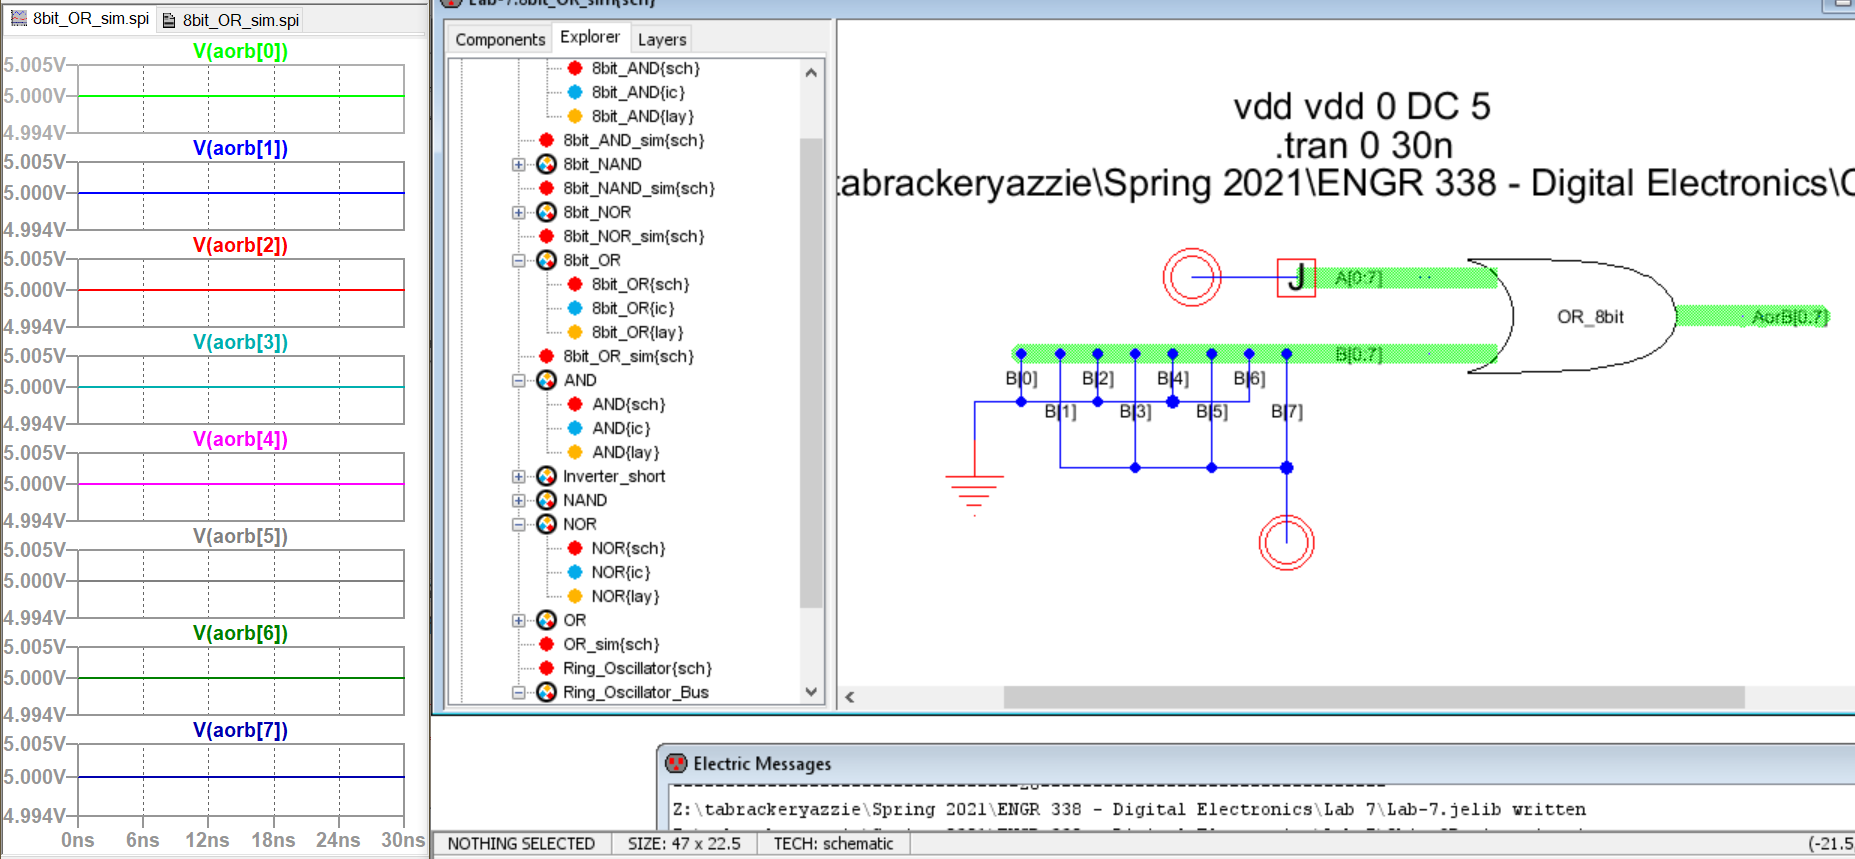This screenshot has height=859, width=1855.
Task: Select the ground symbol in the schematic
Action: [x=974, y=488]
